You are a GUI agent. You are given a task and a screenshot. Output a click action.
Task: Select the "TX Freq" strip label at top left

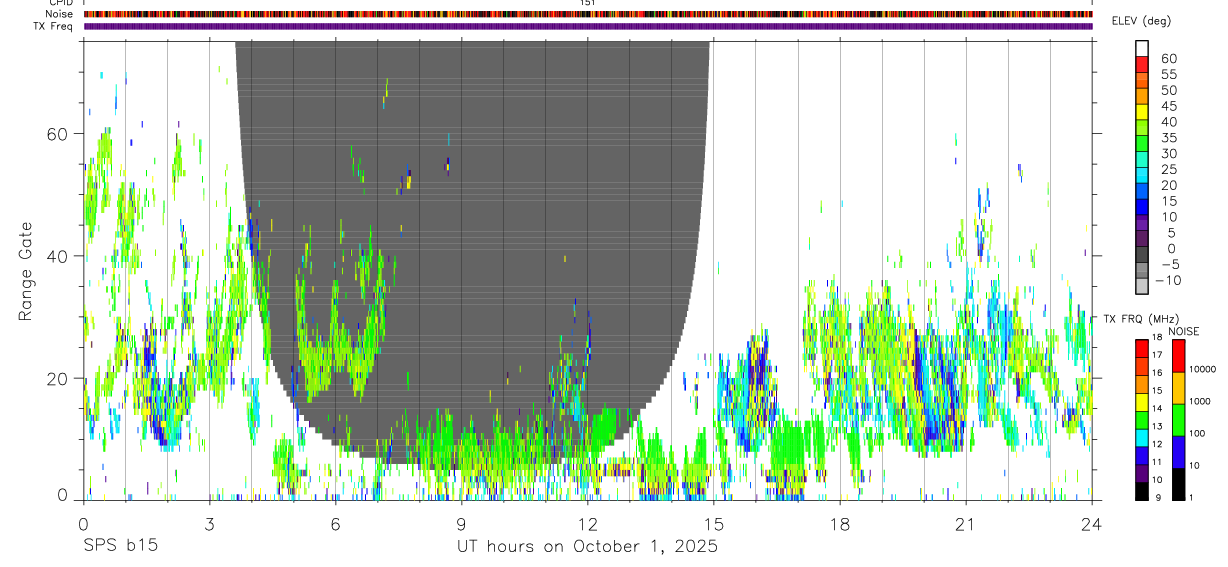(54, 26)
